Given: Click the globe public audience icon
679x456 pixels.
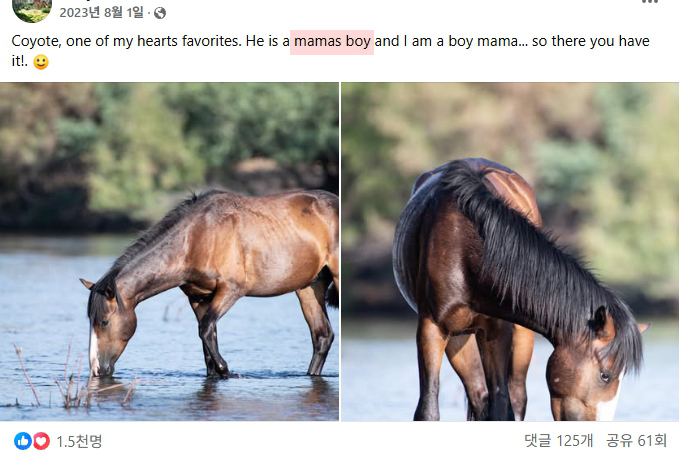Looking at the screenshot, I should pyautogui.click(x=160, y=13).
